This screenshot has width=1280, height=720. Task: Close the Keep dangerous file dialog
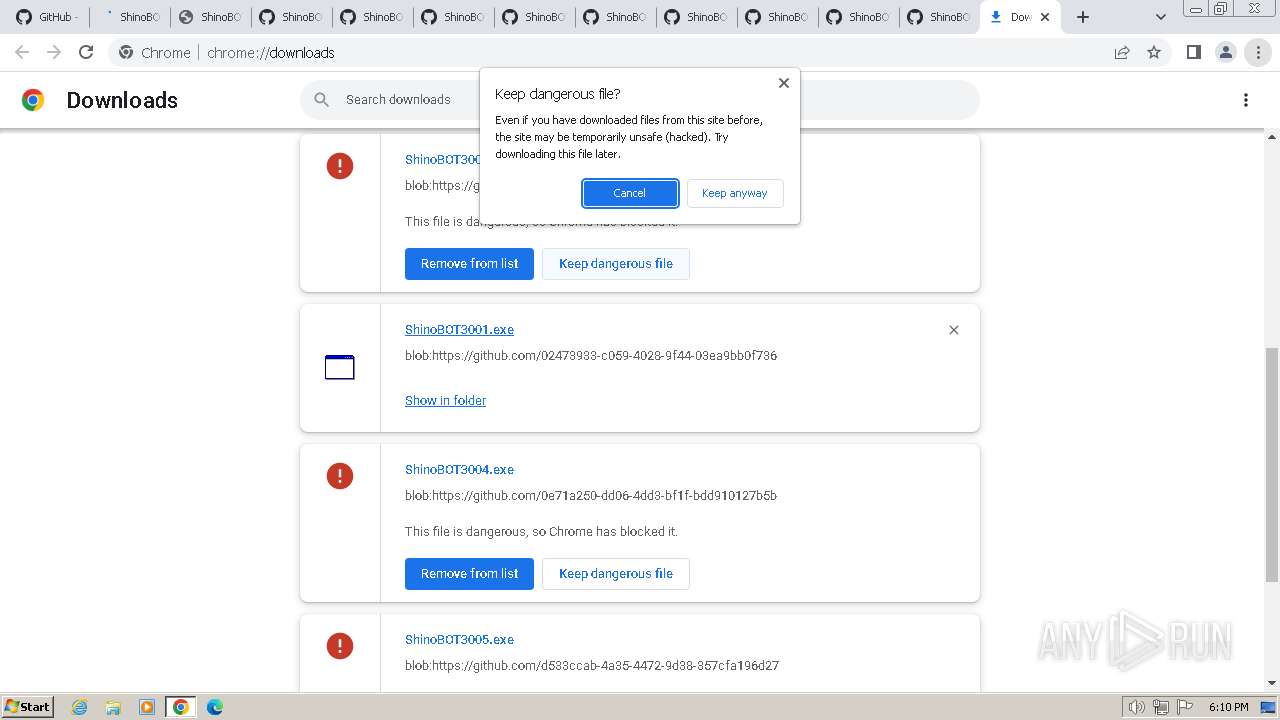click(x=784, y=83)
